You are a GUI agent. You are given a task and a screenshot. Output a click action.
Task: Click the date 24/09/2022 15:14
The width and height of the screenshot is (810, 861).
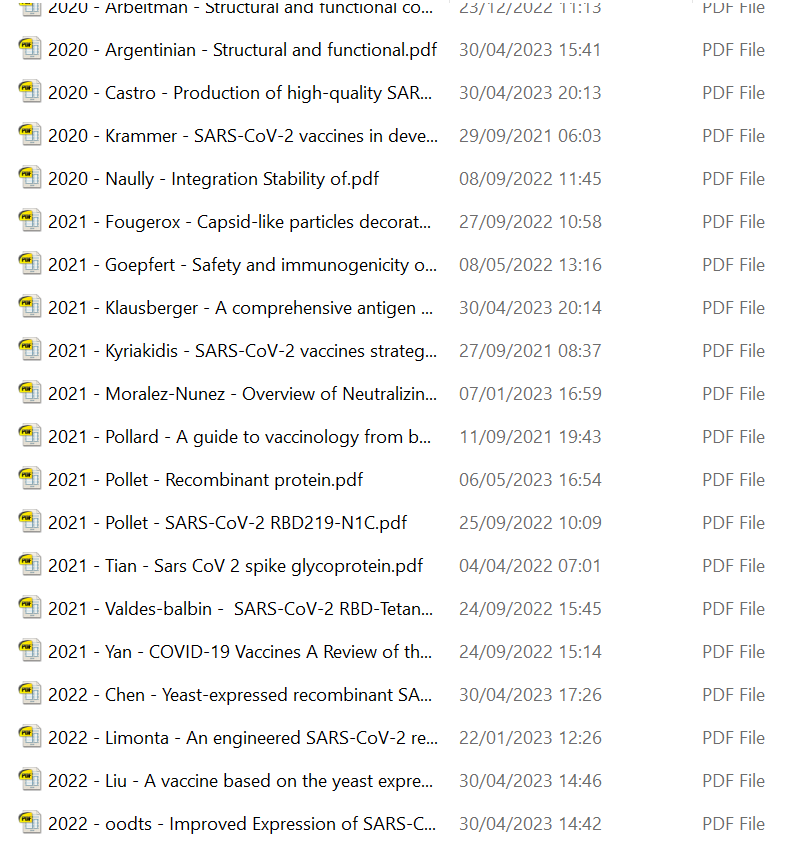click(530, 652)
